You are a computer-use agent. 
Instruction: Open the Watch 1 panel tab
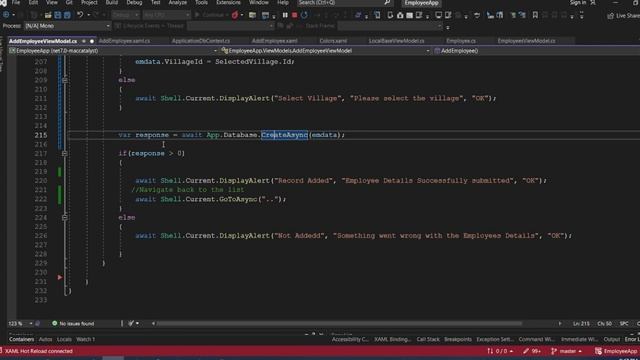point(85,339)
